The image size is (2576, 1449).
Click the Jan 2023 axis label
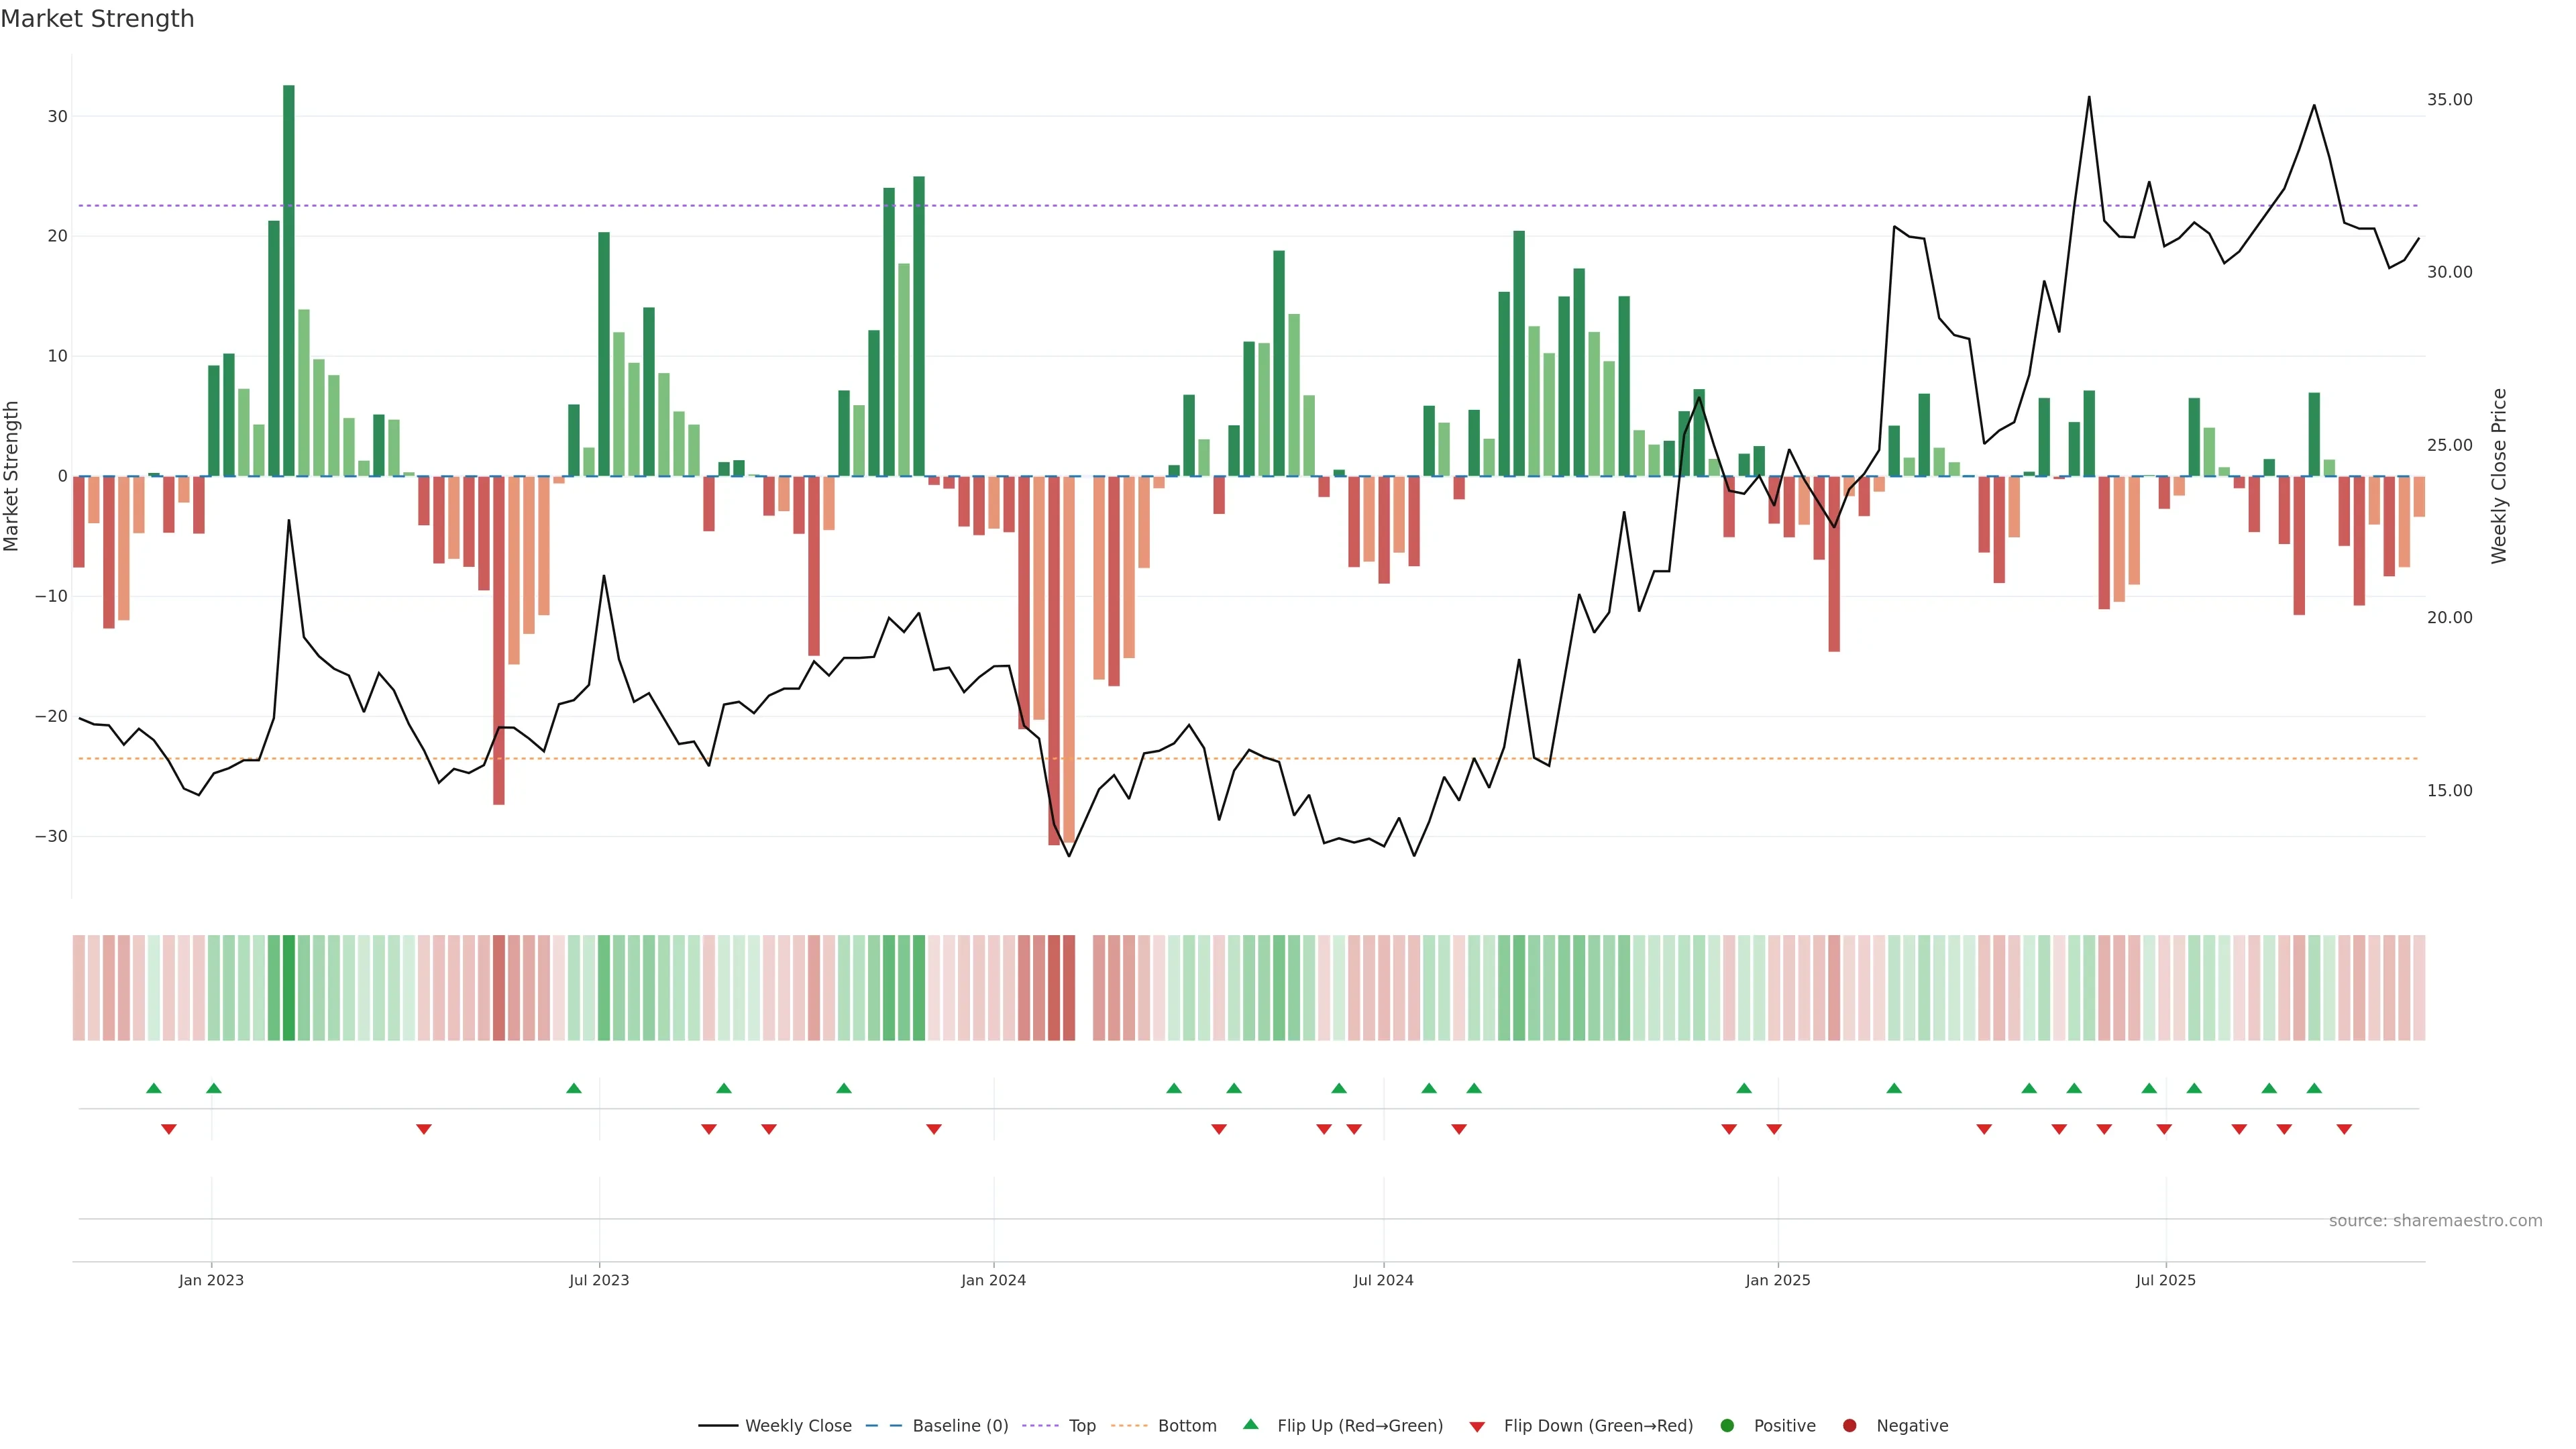[211, 1280]
